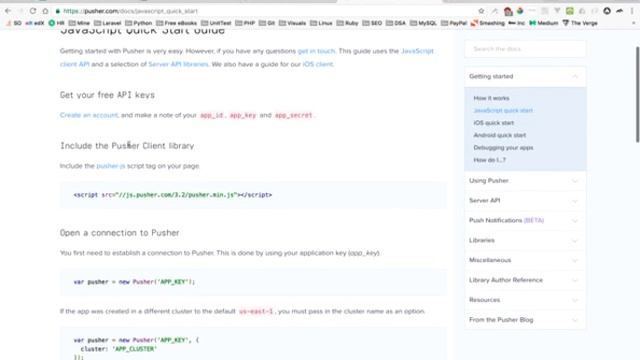Expand the Libraries section
Image resolution: width=640 pixels, height=360 pixels.
click(525, 240)
